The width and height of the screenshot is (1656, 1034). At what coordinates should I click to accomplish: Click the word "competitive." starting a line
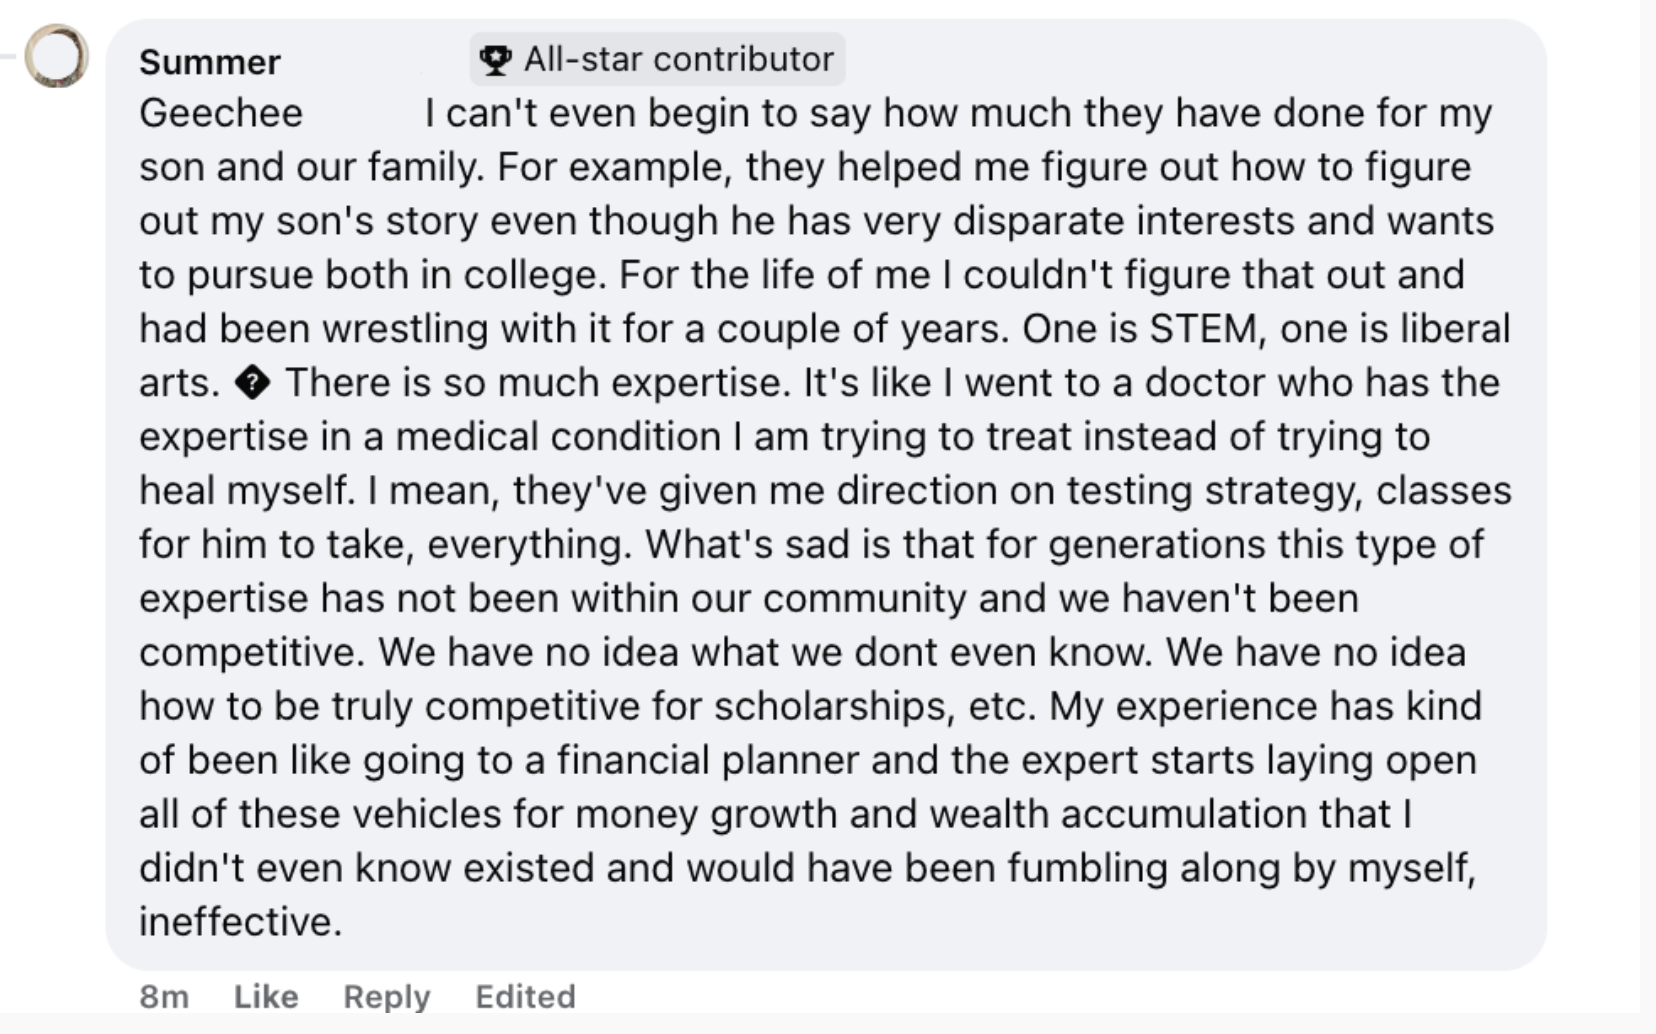click(253, 653)
